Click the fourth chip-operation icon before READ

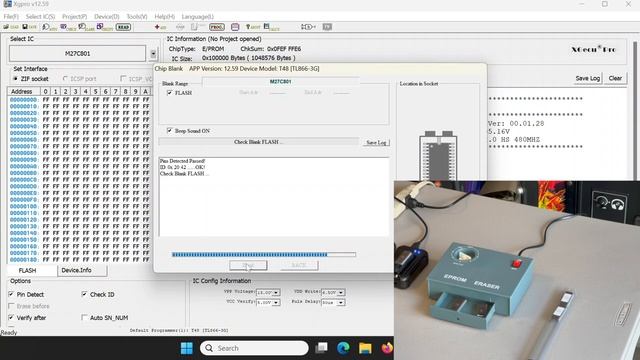pyautogui.click(x=105, y=27)
